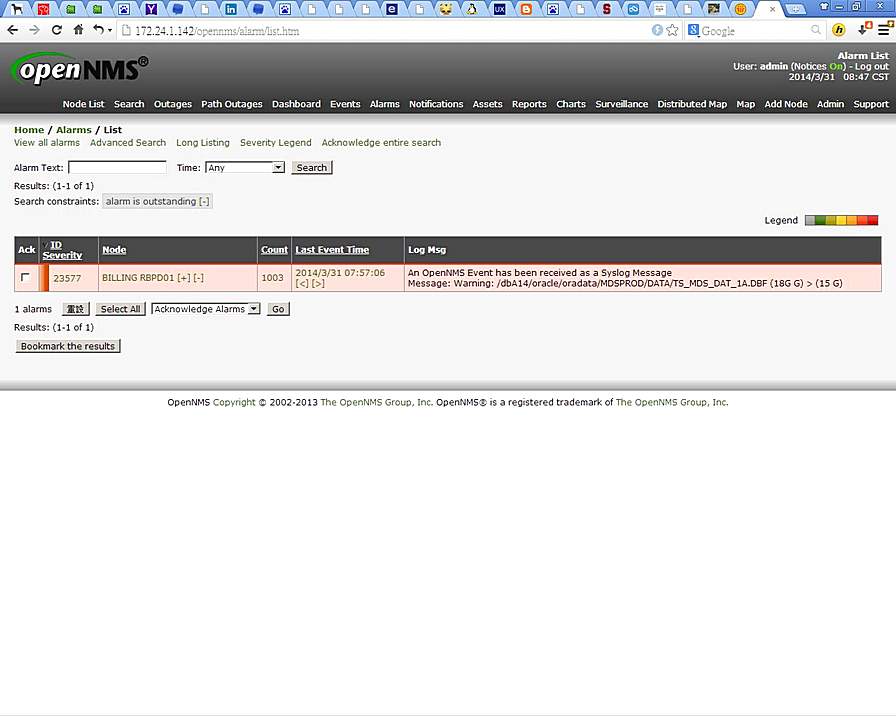
Task: Open Distributed Map in the navigation bar
Action: (x=692, y=104)
